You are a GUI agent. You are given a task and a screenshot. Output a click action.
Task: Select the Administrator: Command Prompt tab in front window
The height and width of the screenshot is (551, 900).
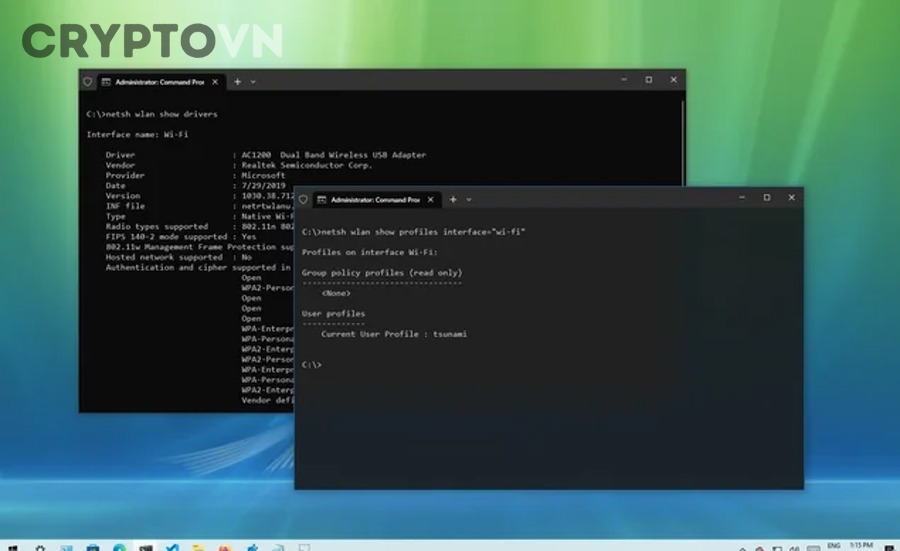[x=376, y=200]
